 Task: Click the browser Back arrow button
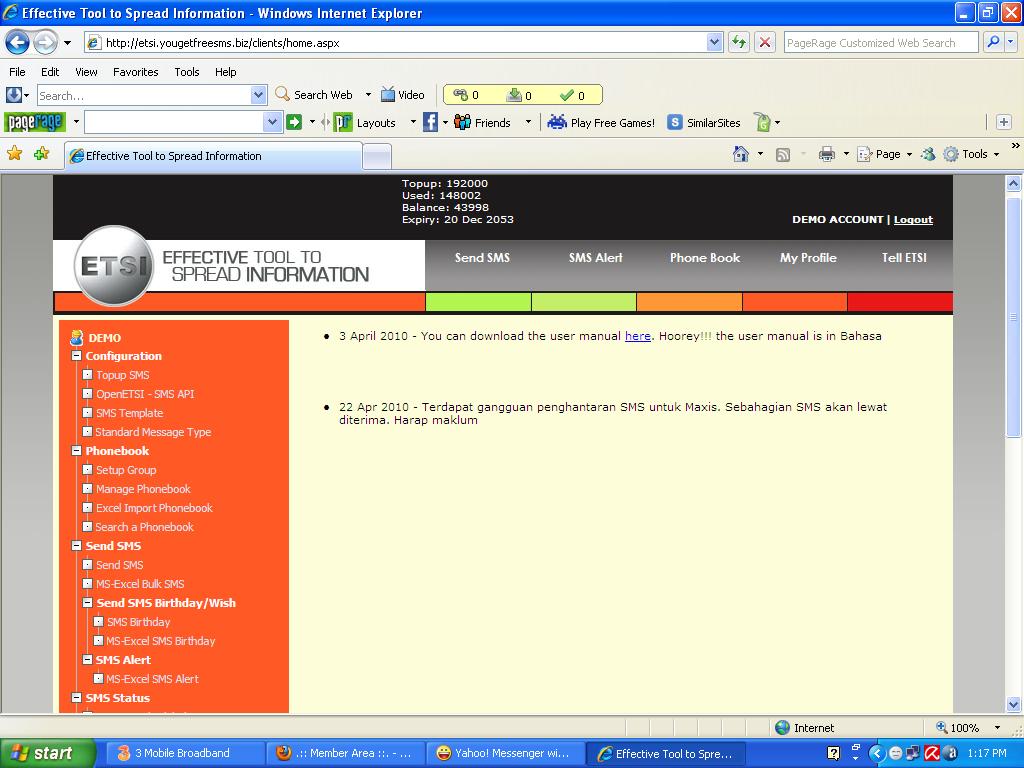point(18,42)
